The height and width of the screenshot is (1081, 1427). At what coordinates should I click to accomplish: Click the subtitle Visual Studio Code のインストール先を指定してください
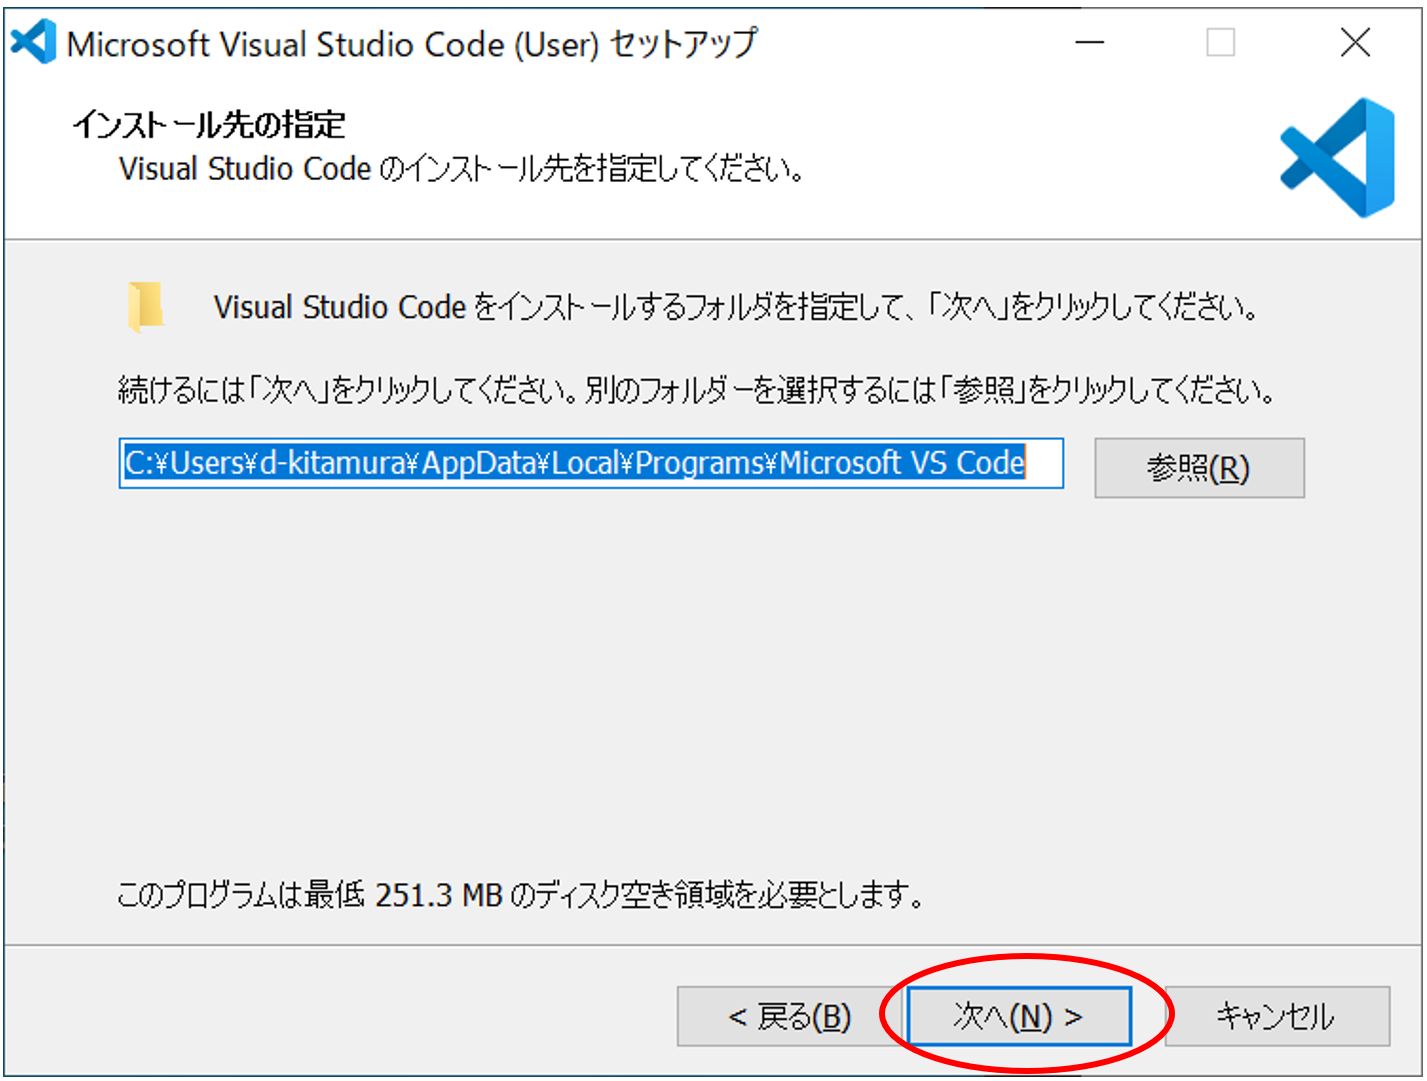click(462, 169)
